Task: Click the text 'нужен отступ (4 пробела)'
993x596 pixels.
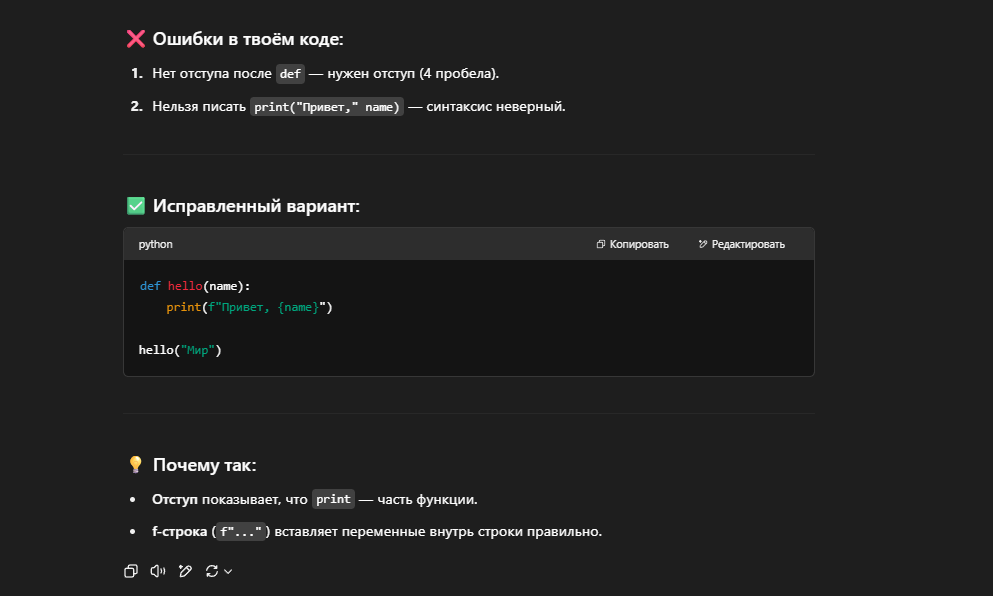Action: click(412, 73)
